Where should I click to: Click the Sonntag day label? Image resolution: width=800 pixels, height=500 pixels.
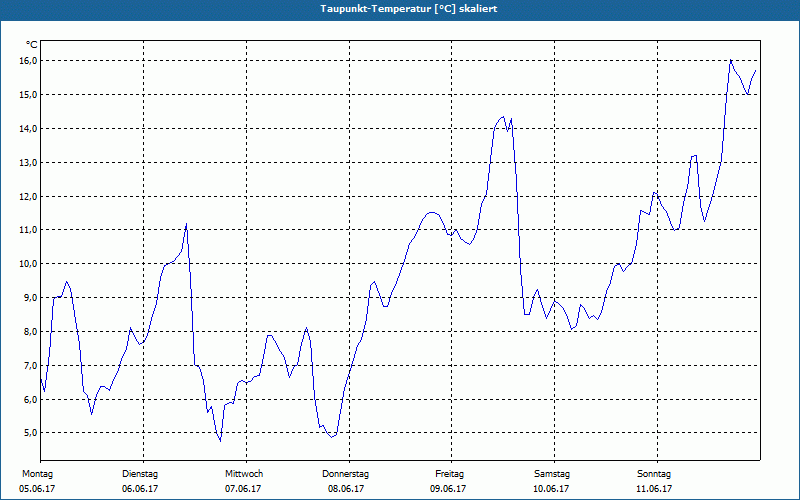click(x=654, y=474)
